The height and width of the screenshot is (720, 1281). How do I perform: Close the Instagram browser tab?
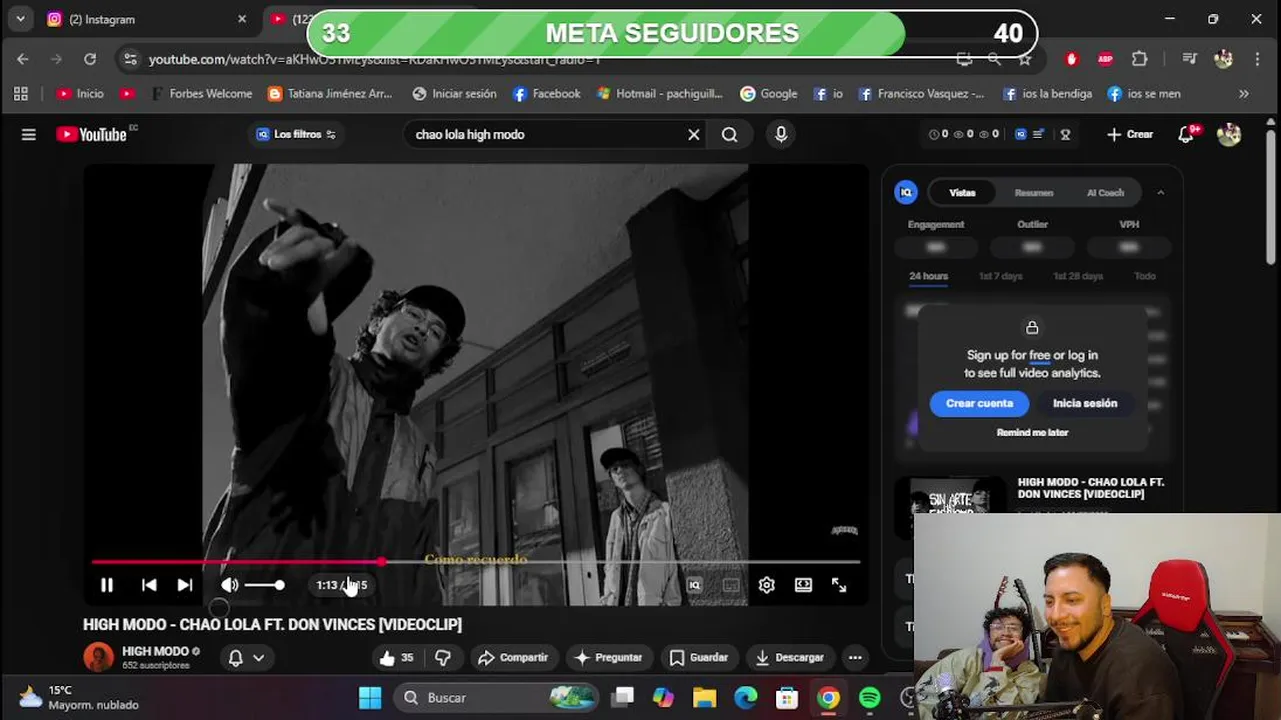tap(242, 19)
